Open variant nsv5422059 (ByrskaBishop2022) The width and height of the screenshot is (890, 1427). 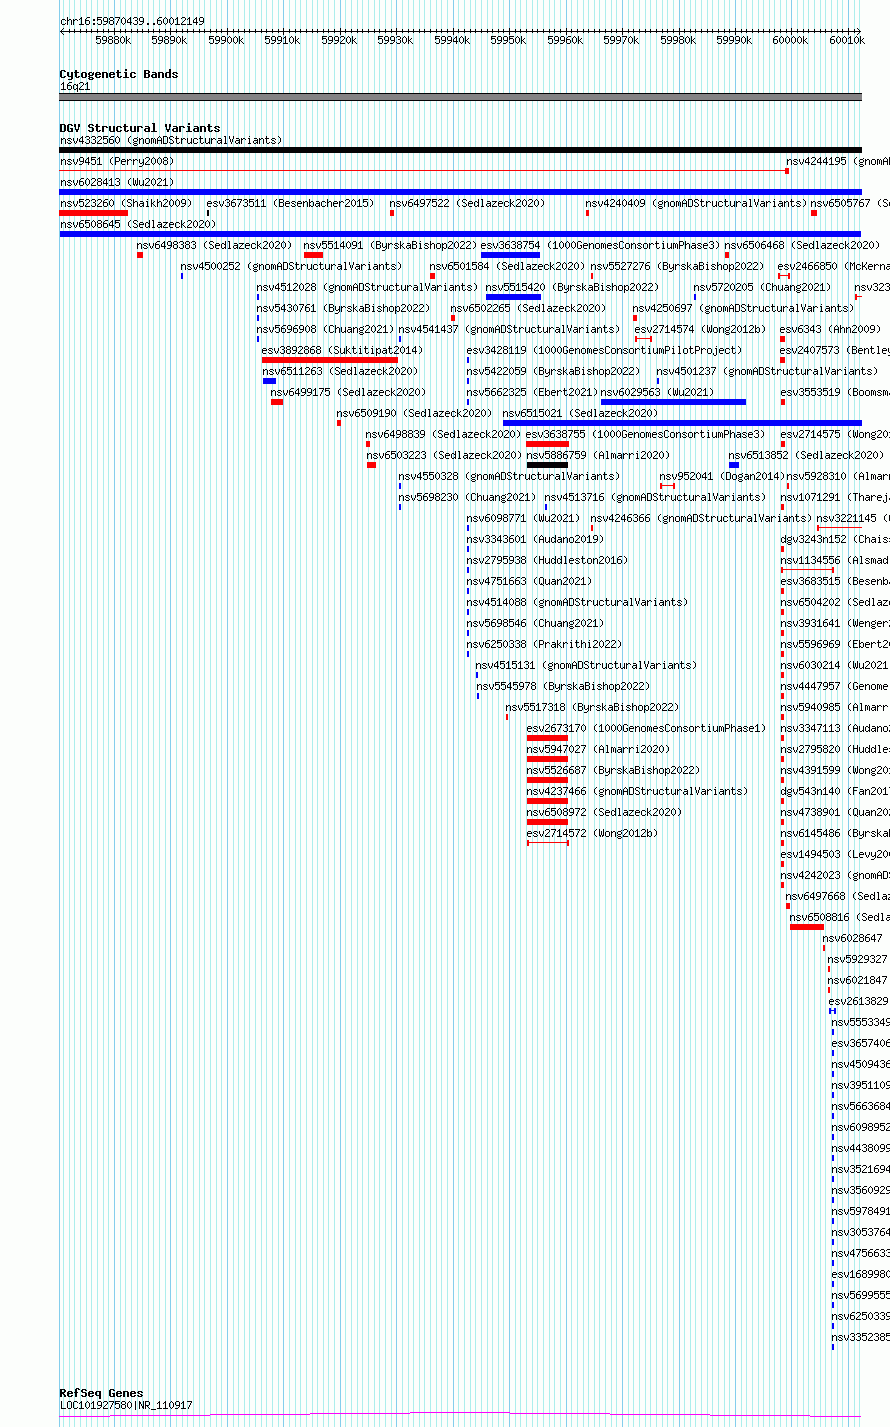pos(553,371)
